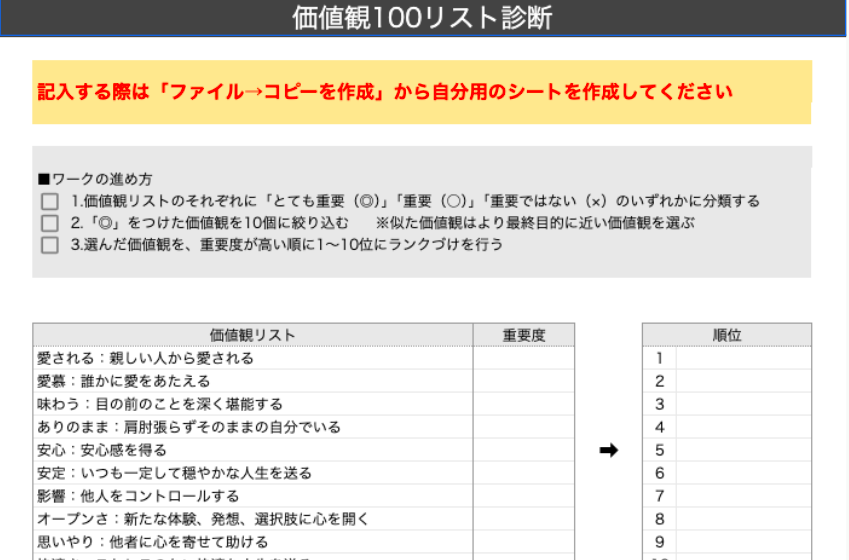
Task: Select the 価値観100リスト診断 title bar cell
Action: (423, 18)
